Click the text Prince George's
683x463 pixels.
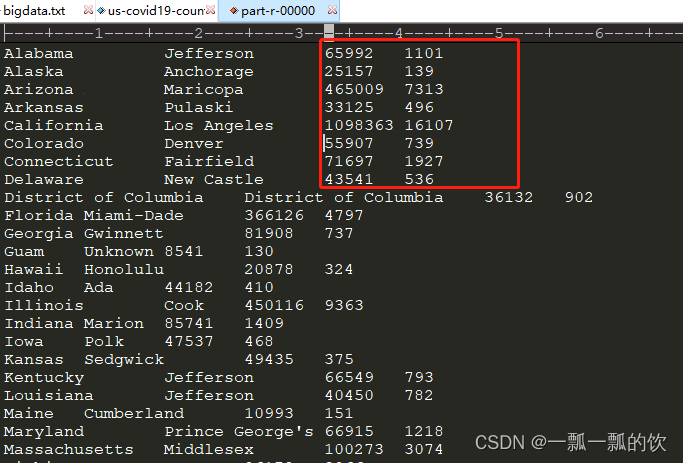[x=239, y=431]
